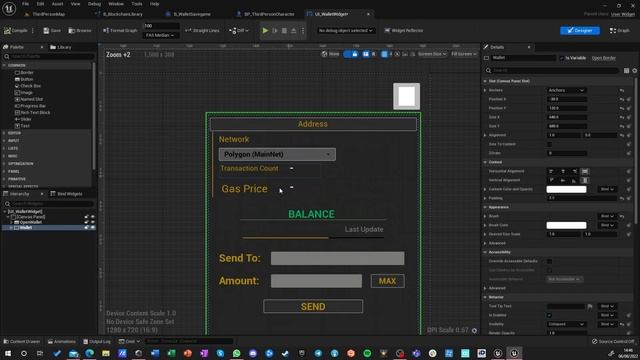Toggle Size To Content checkbox

coord(549,144)
